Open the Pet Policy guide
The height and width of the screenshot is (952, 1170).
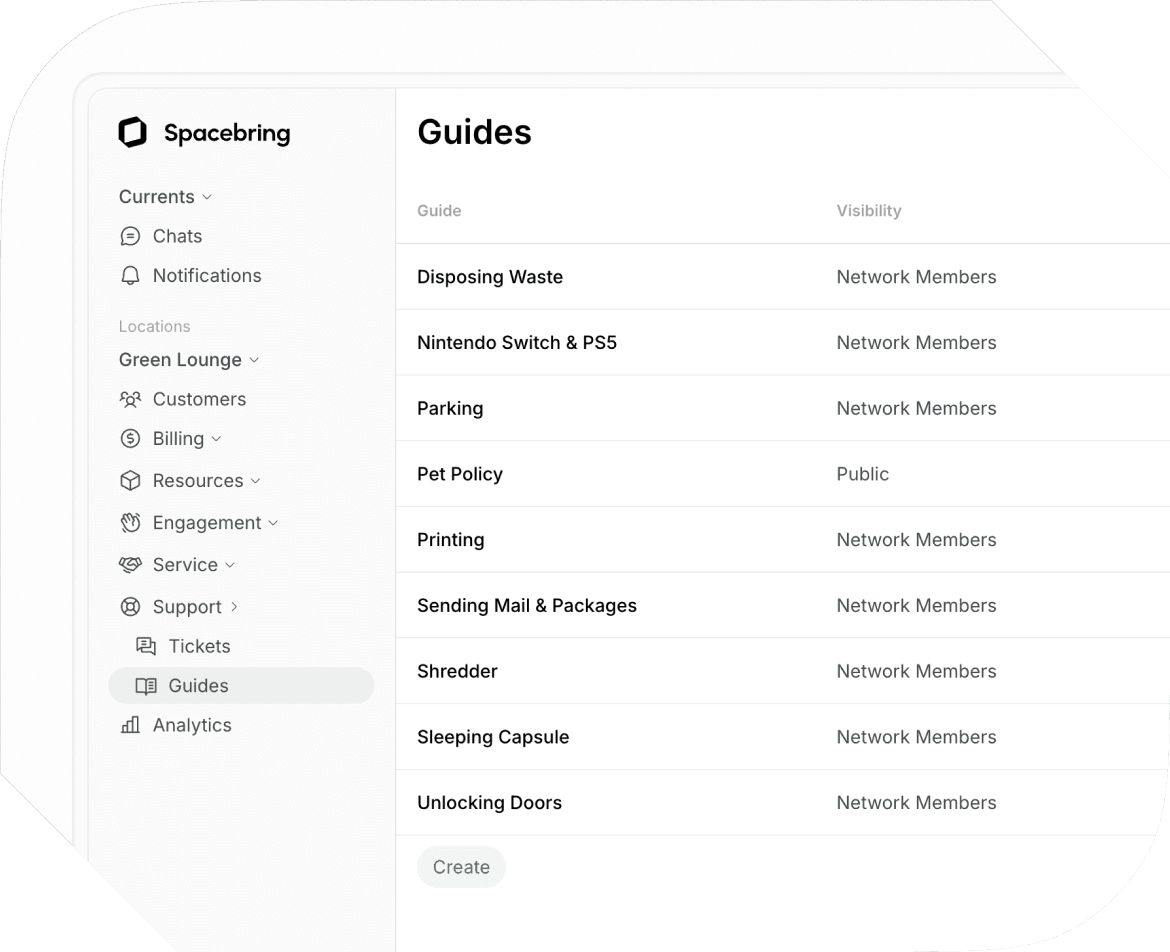[460, 474]
